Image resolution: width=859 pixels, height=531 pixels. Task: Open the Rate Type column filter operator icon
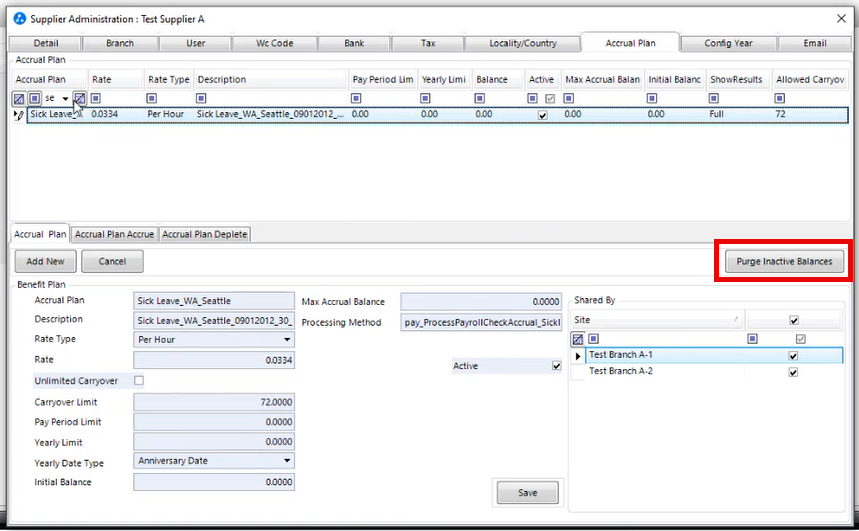point(152,98)
